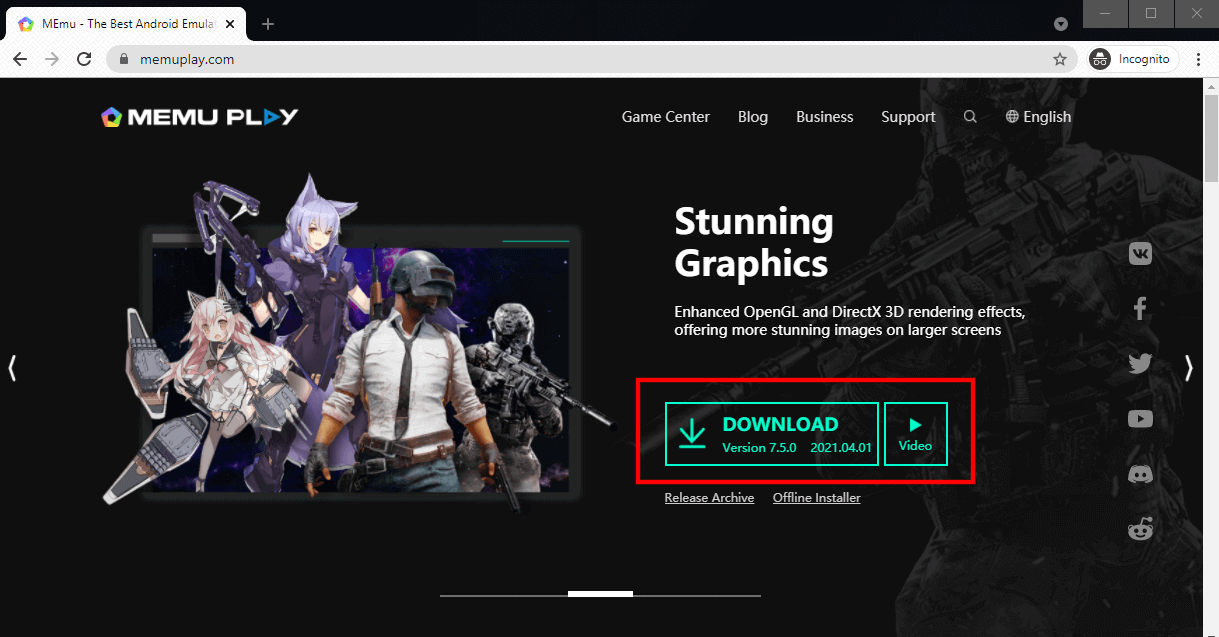Image resolution: width=1219 pixels, height=637 pixels.
Task: Select the MEmu browser tab
Action: (125, 24)
